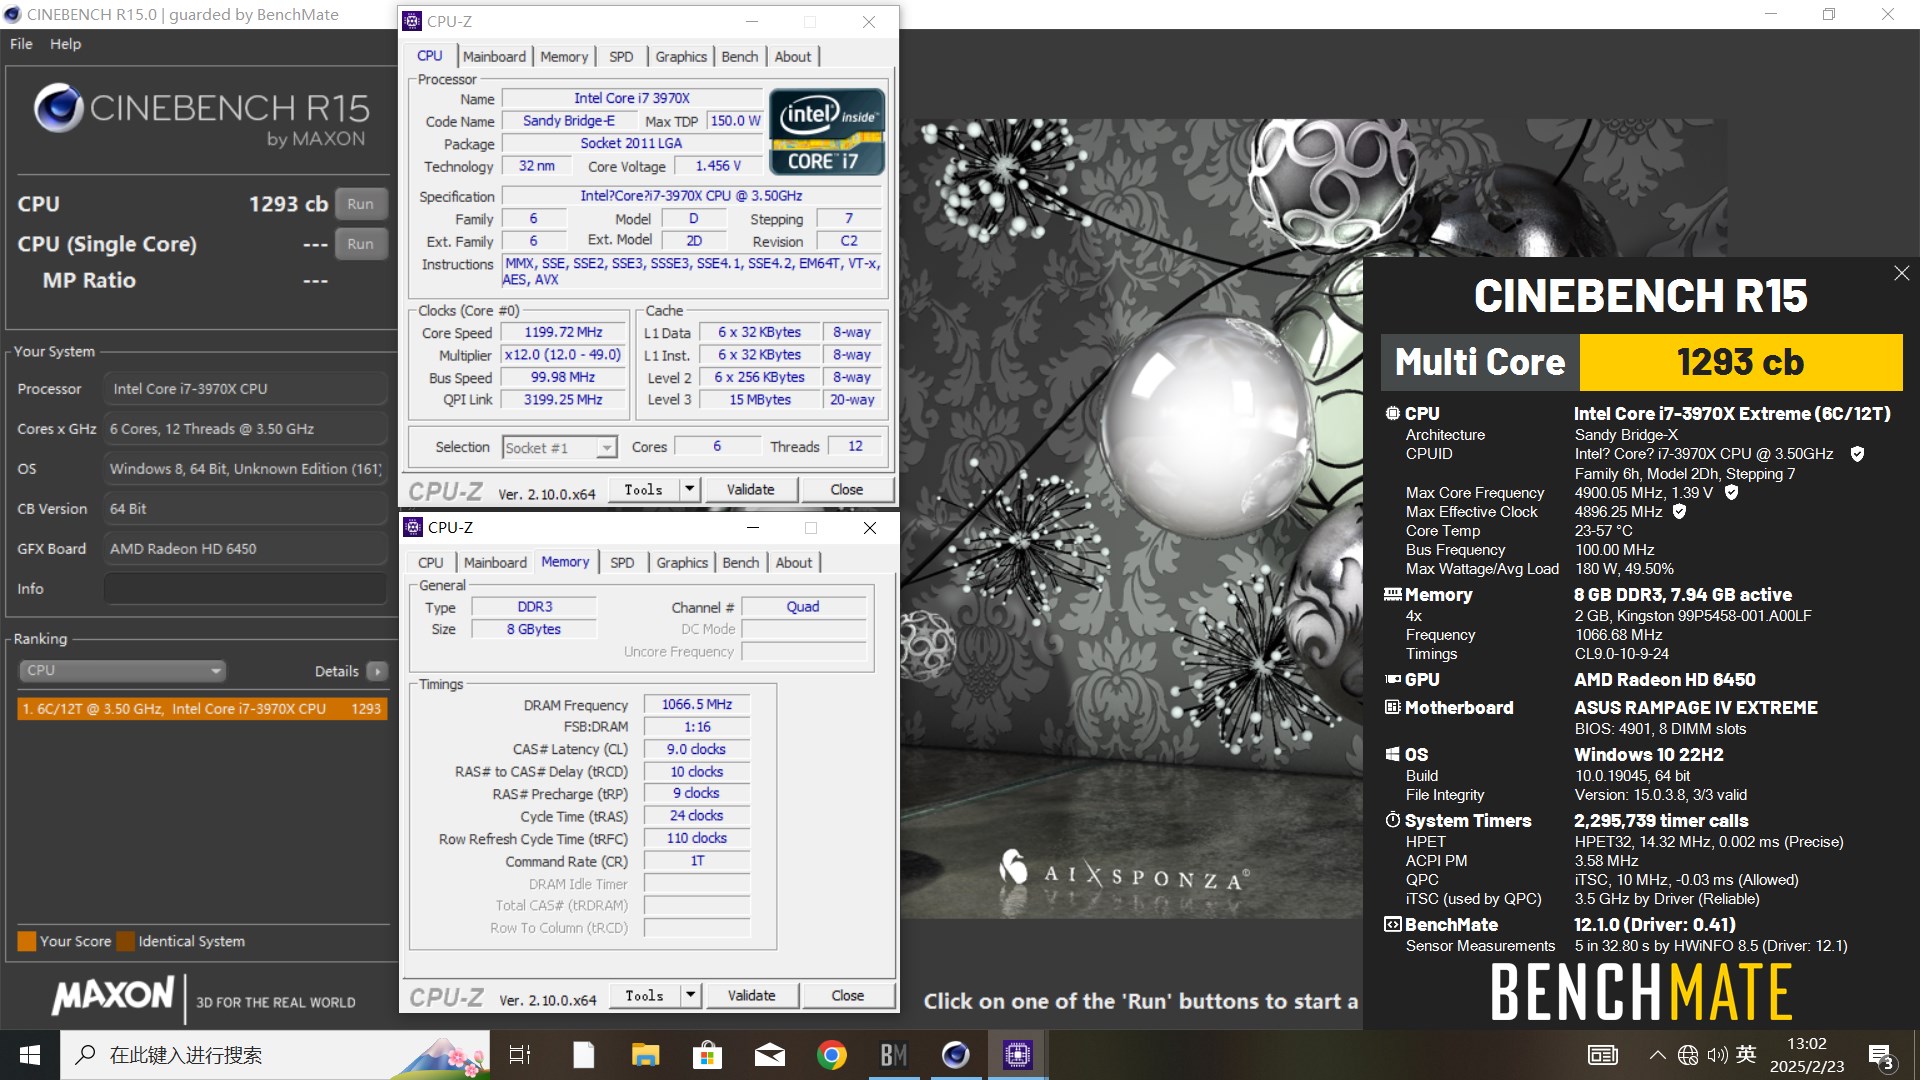Open the About tab in the top CPU-Z
Image resolution: width=1920 pixels, height=1080 pixels.
(793, 57)
